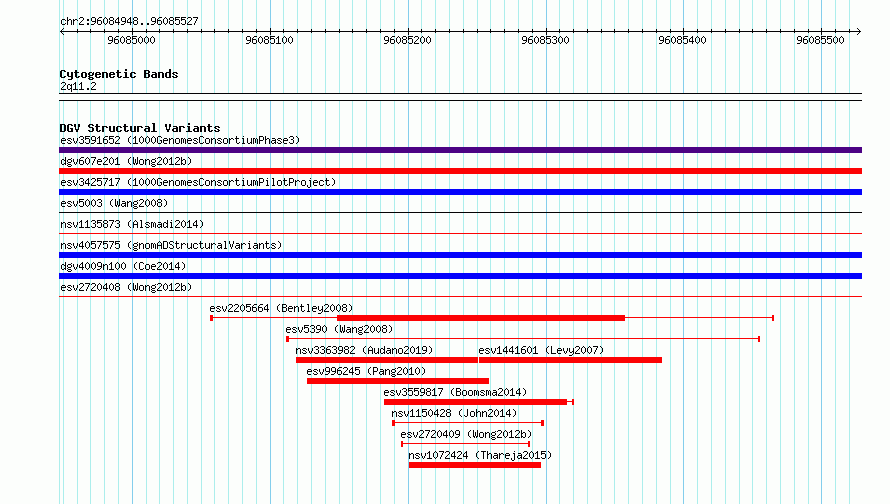This screenshot has height=504, width=890.
Task: Open esv3425717 (1000GenomesConsortiumPilotProject) label
Action: click(x=198, y=182)
